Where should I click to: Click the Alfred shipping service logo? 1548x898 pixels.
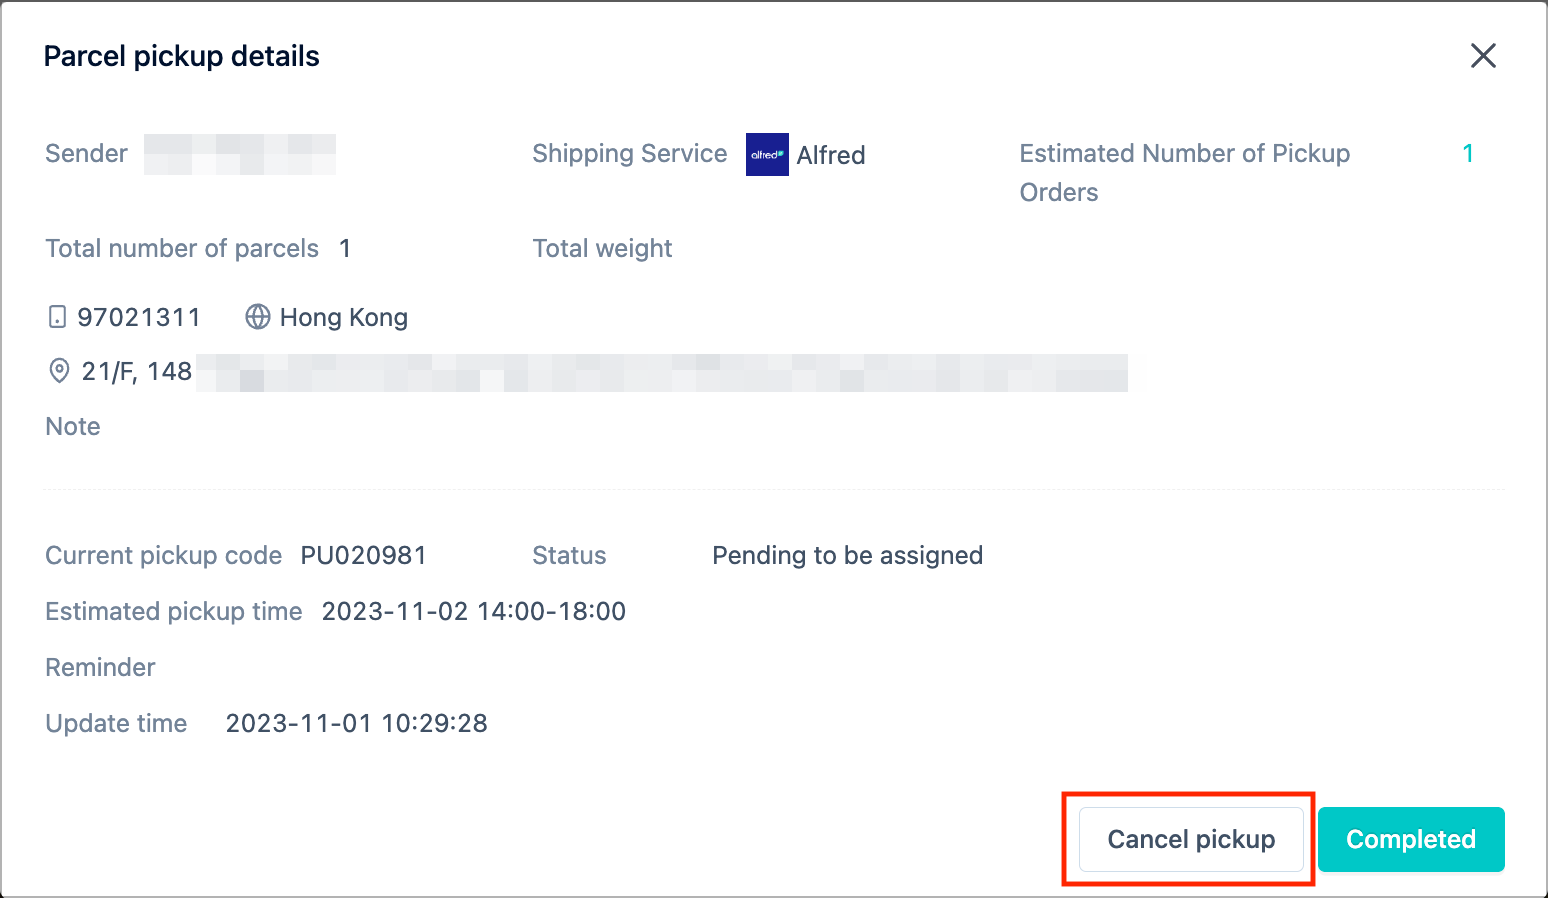[x=767, y=154]
